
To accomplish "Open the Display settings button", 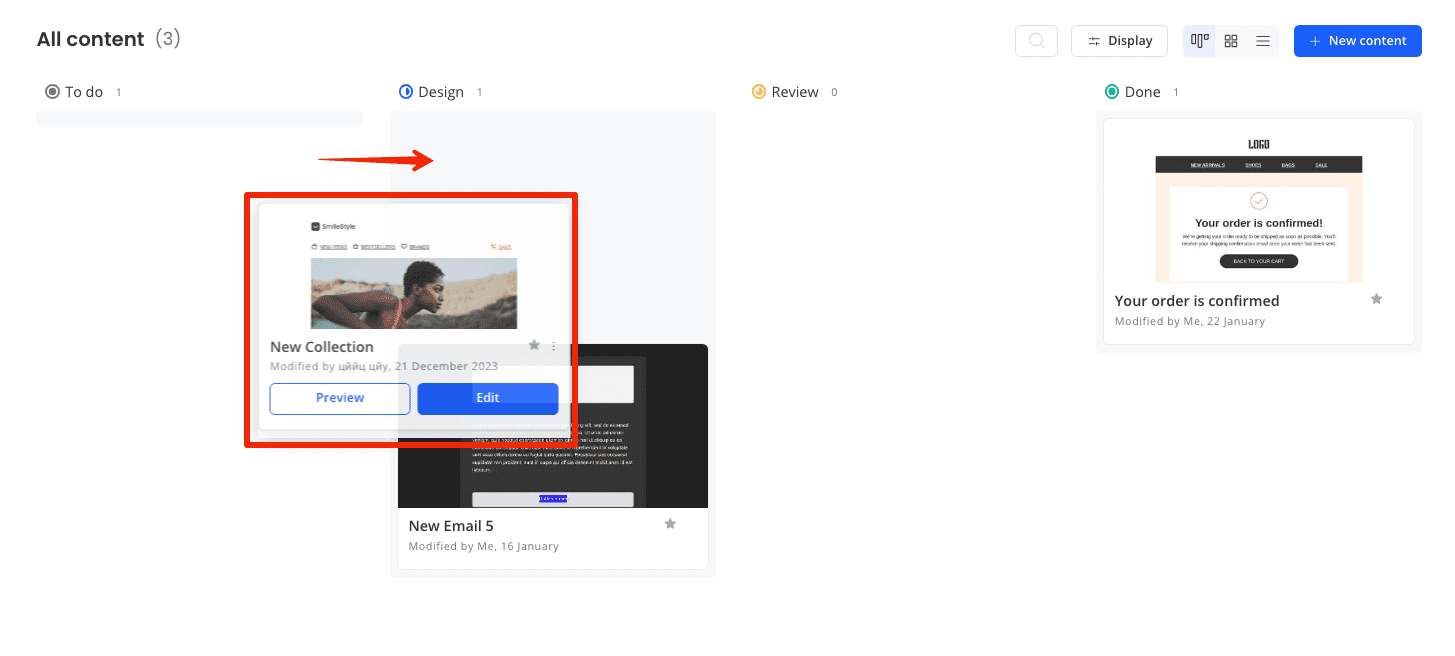I will click(1119, 41).
